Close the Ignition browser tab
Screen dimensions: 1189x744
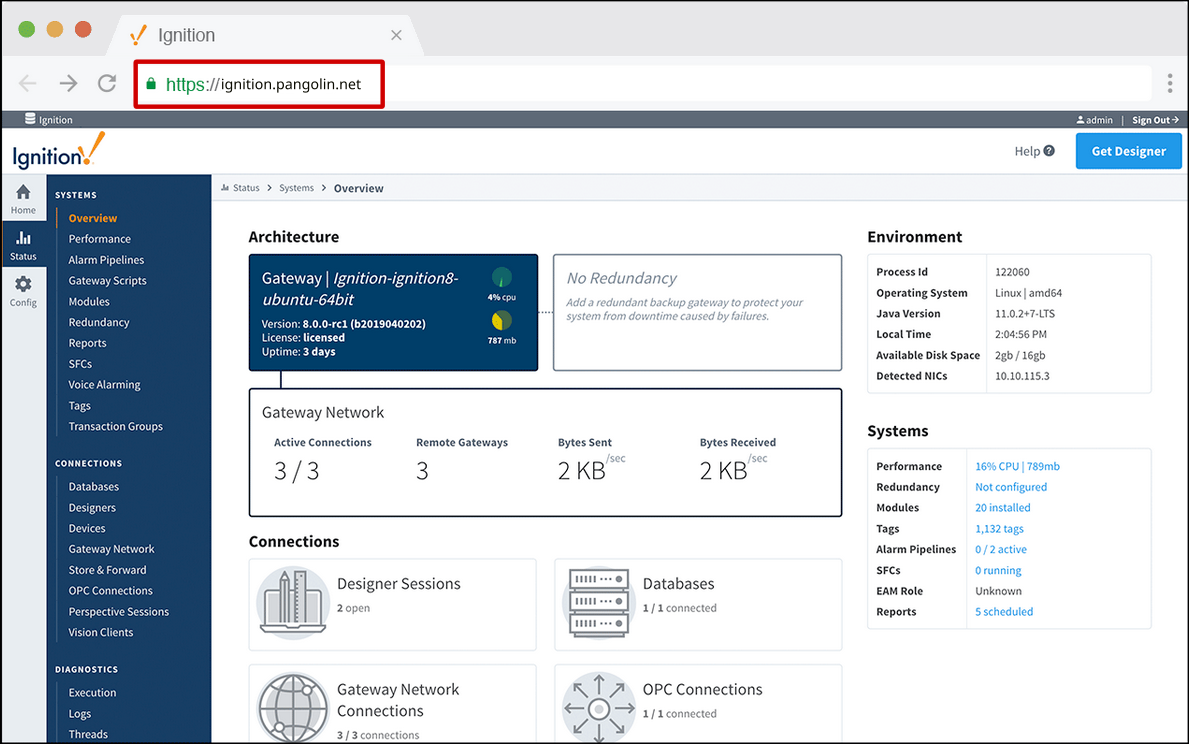[396, 35]
